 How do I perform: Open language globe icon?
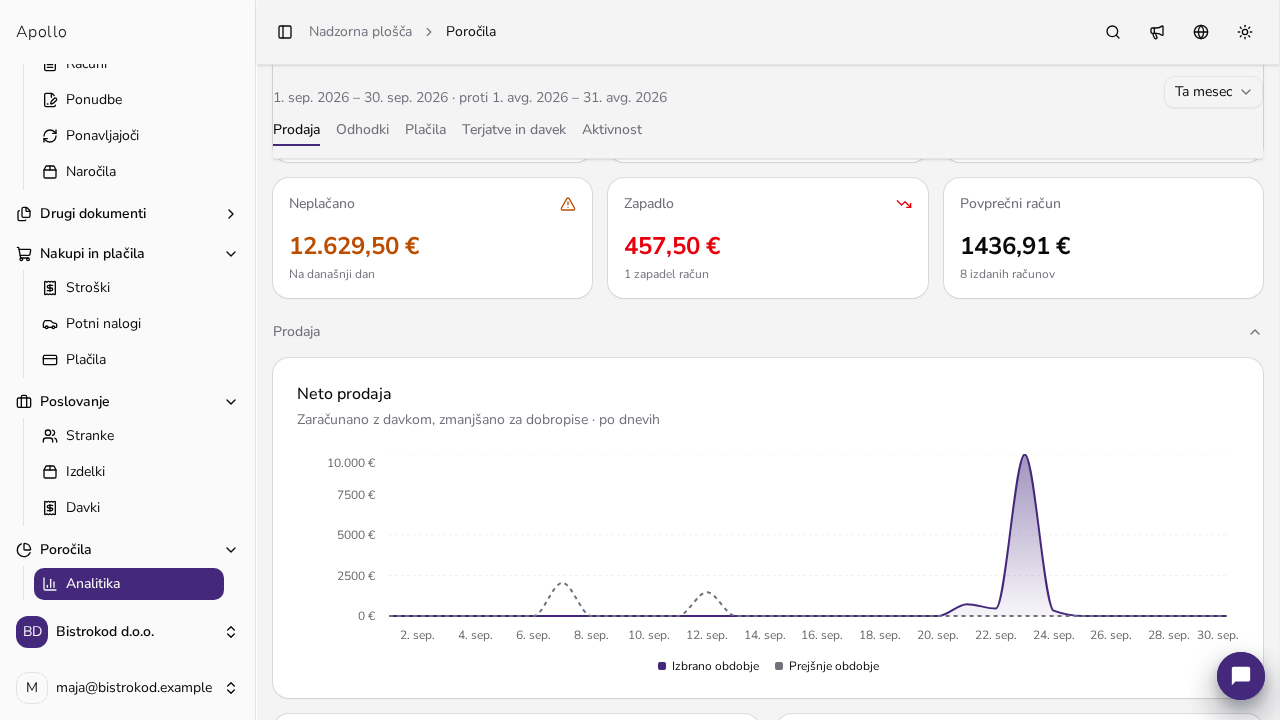click(x=1201, y=32)
